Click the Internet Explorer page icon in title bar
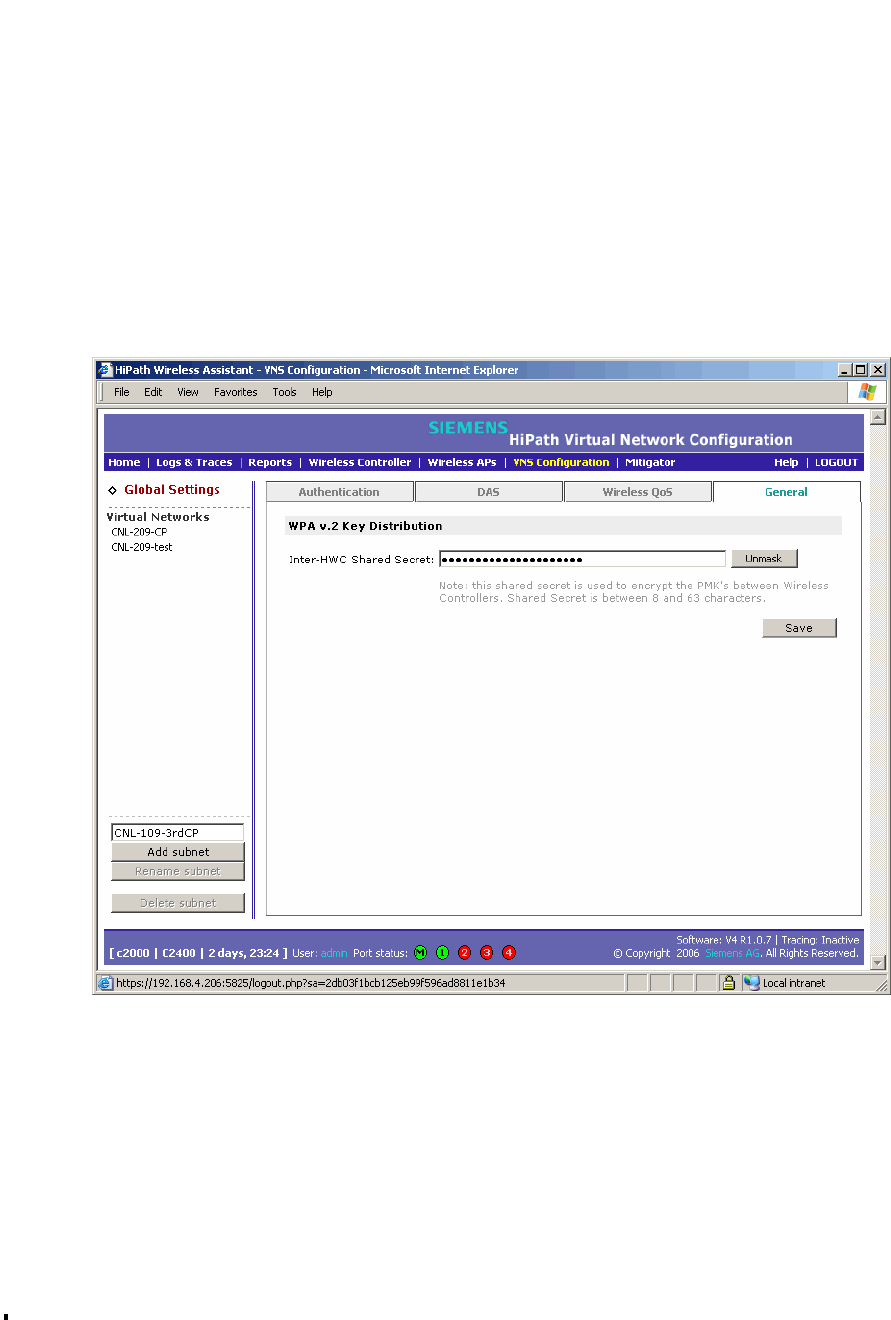Viewport: 891px width, 1320px height. click(104, 370)
